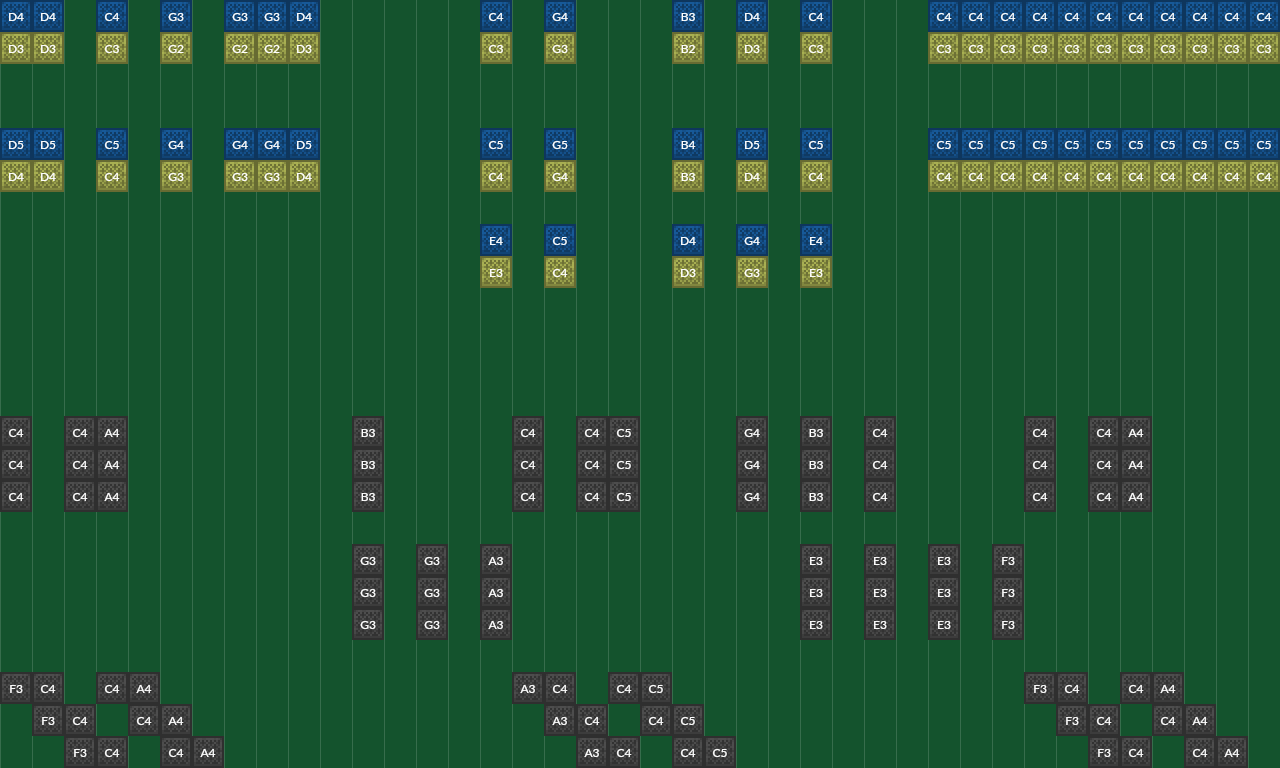The image size is (1280, 768).
Task: Select the leftmost blue D4 in top row
Action: (x=16, y=16)
